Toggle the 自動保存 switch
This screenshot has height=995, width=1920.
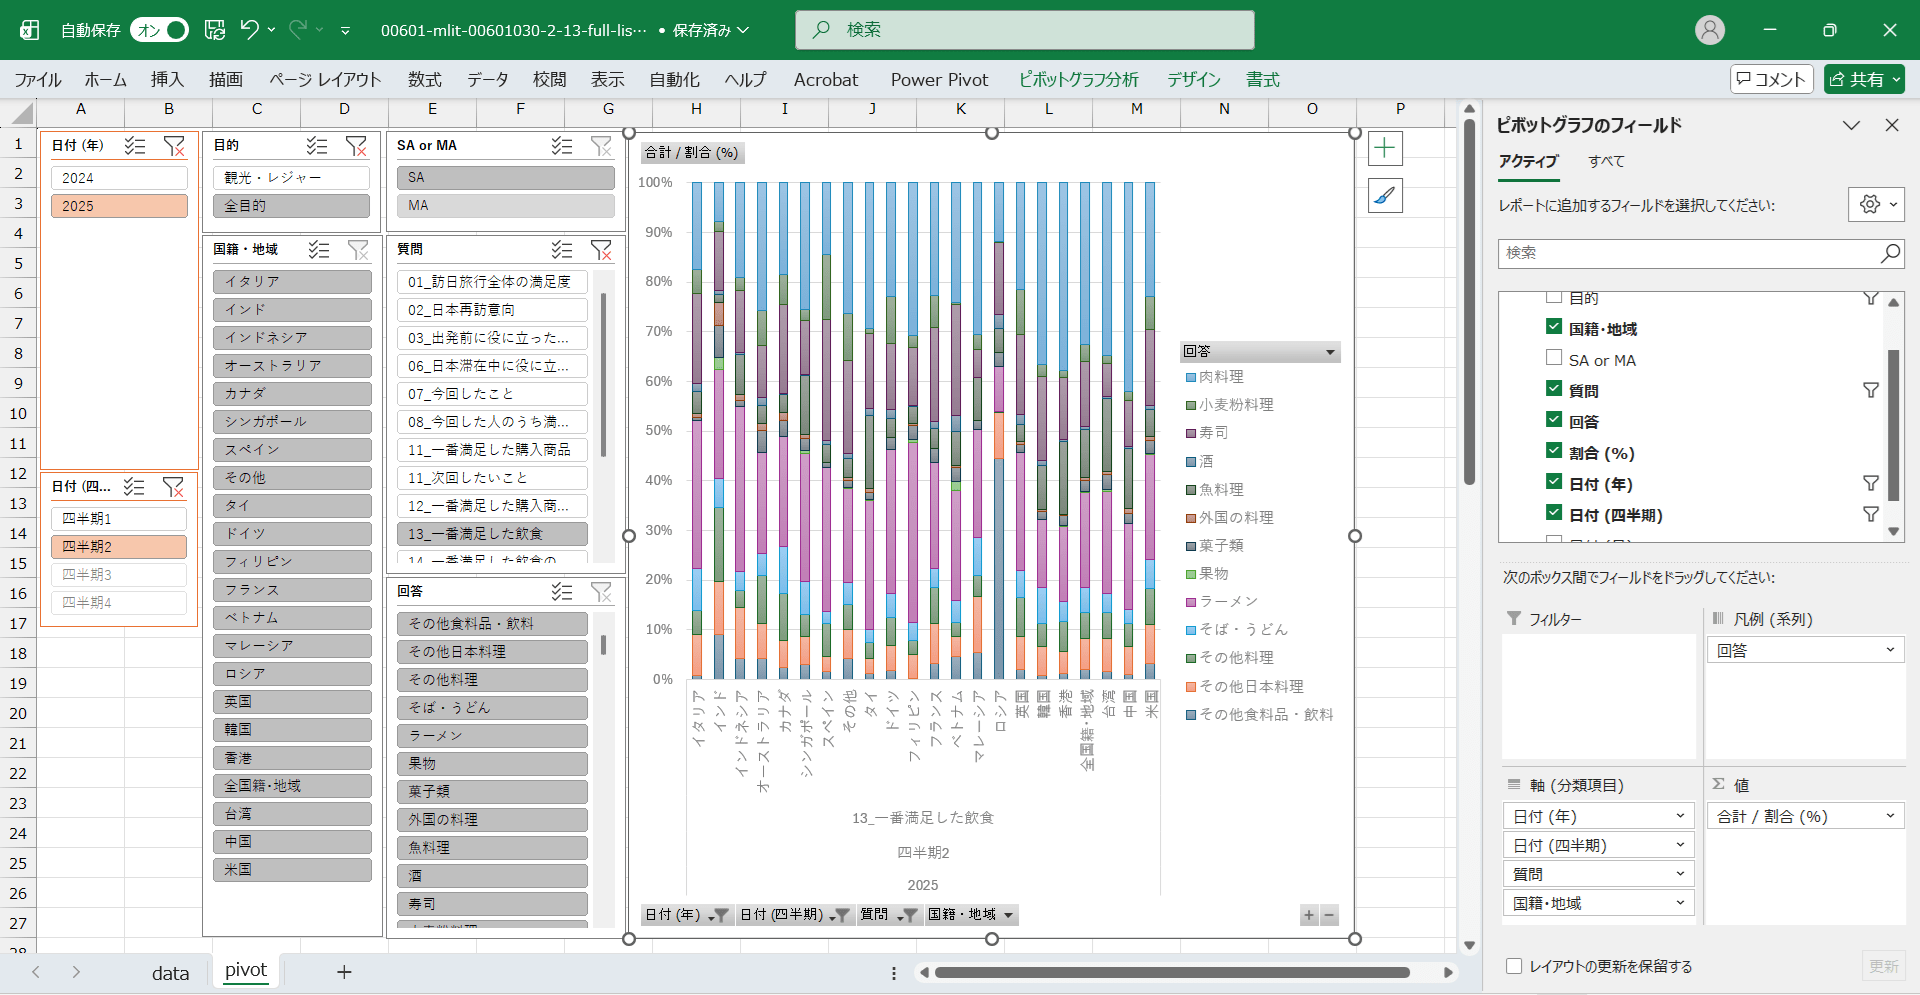click(160, 30)
